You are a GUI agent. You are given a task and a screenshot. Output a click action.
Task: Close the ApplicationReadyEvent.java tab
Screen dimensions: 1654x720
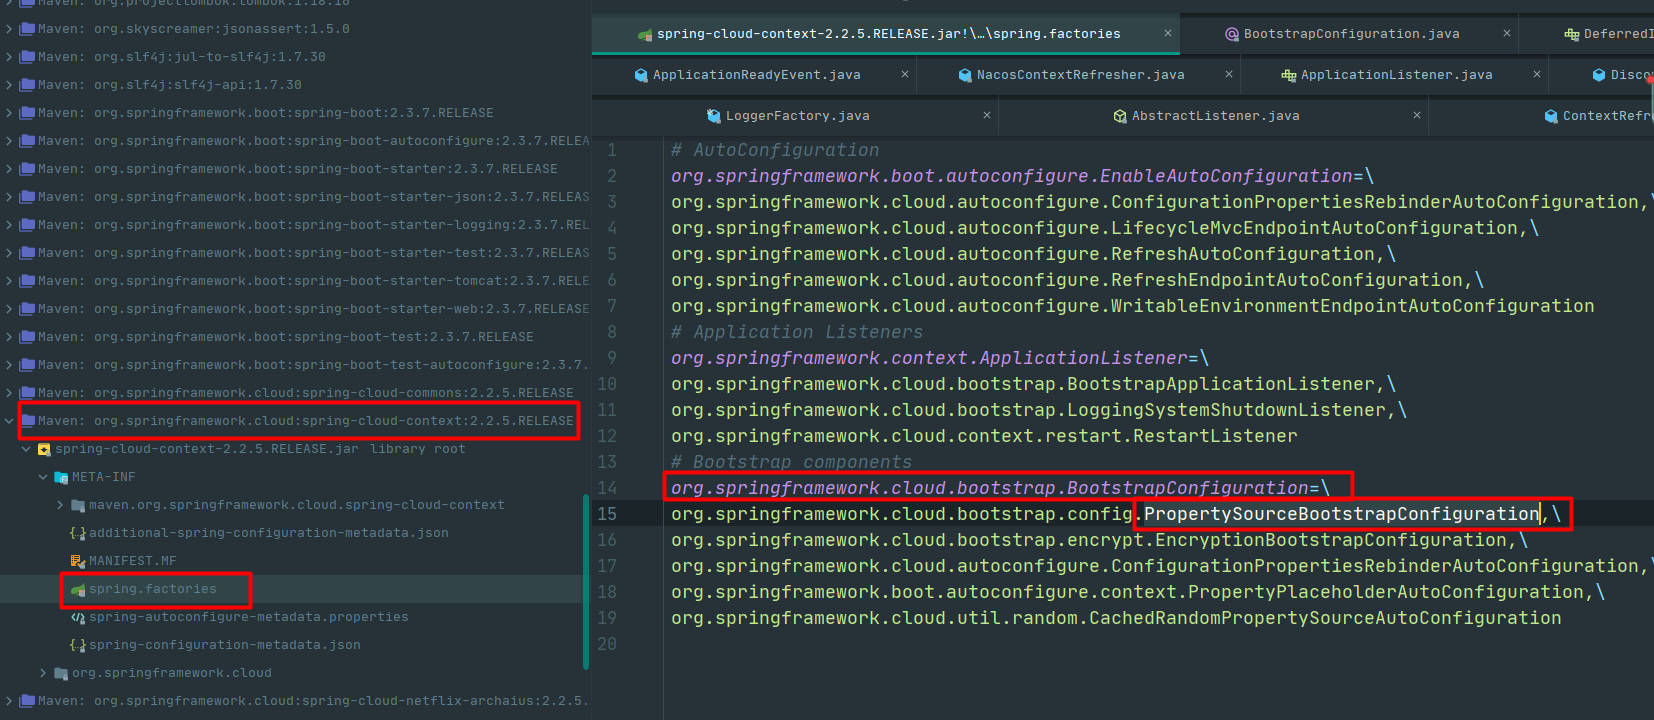904,75
